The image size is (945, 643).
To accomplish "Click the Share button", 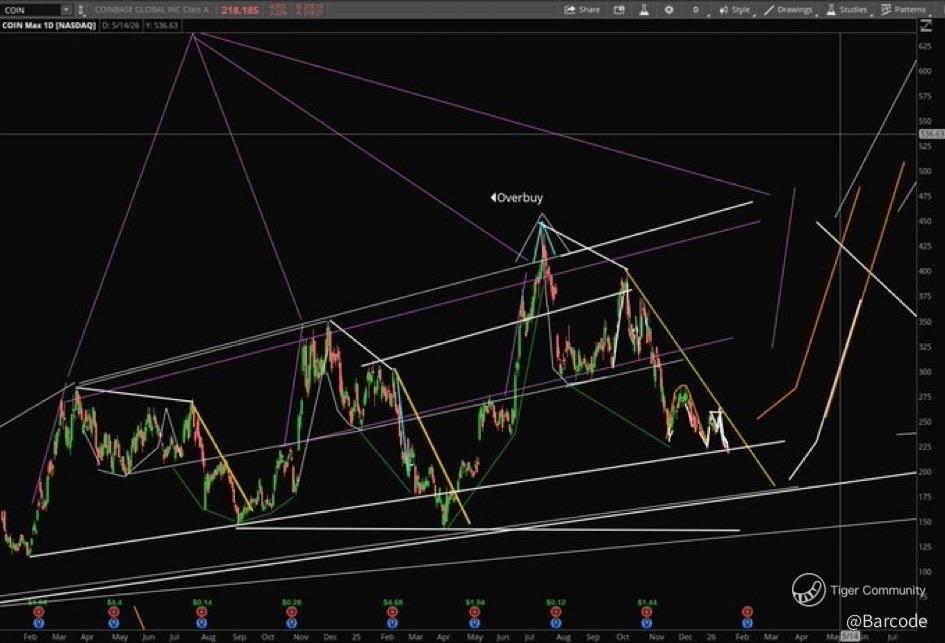I will coord(582,10).
